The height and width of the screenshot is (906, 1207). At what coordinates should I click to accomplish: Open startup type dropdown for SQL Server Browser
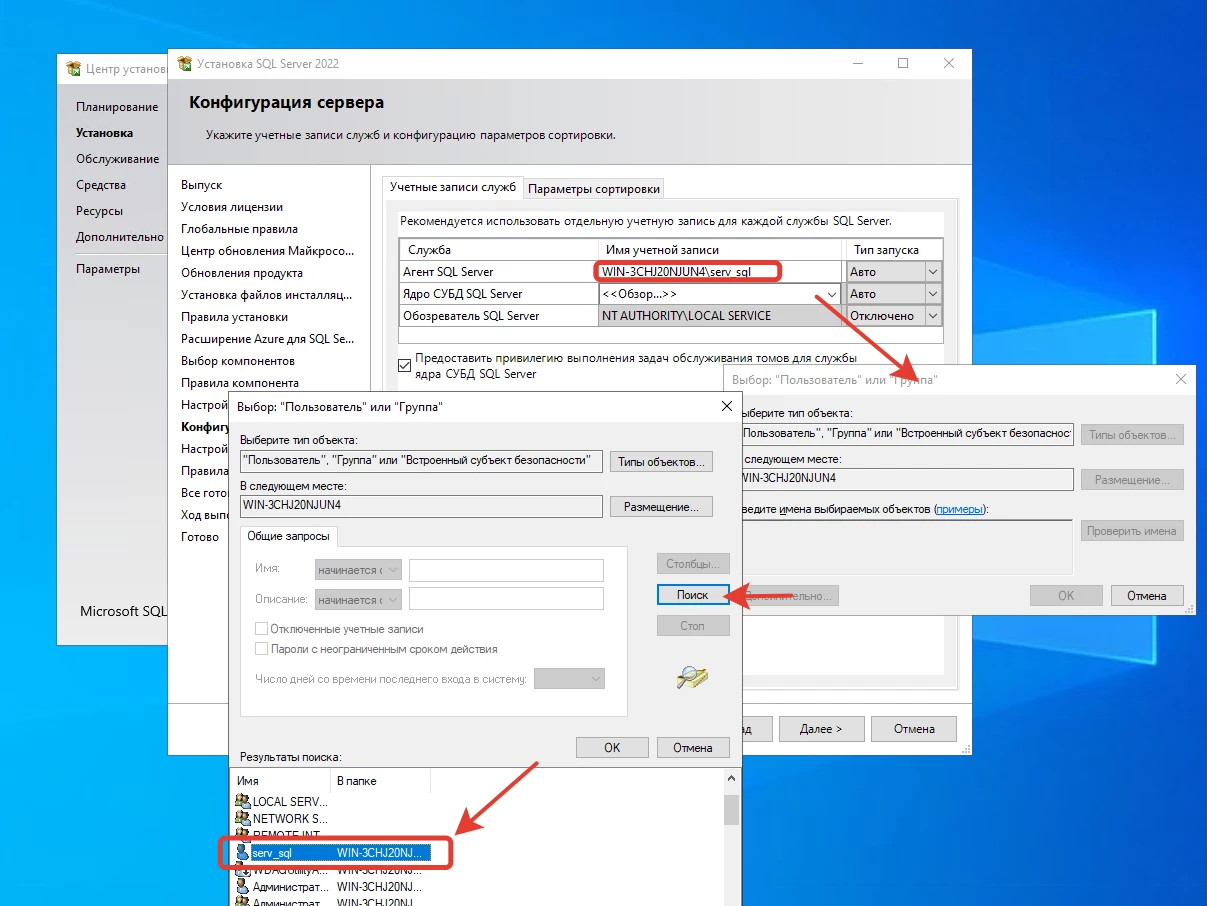tap(932, 316)
